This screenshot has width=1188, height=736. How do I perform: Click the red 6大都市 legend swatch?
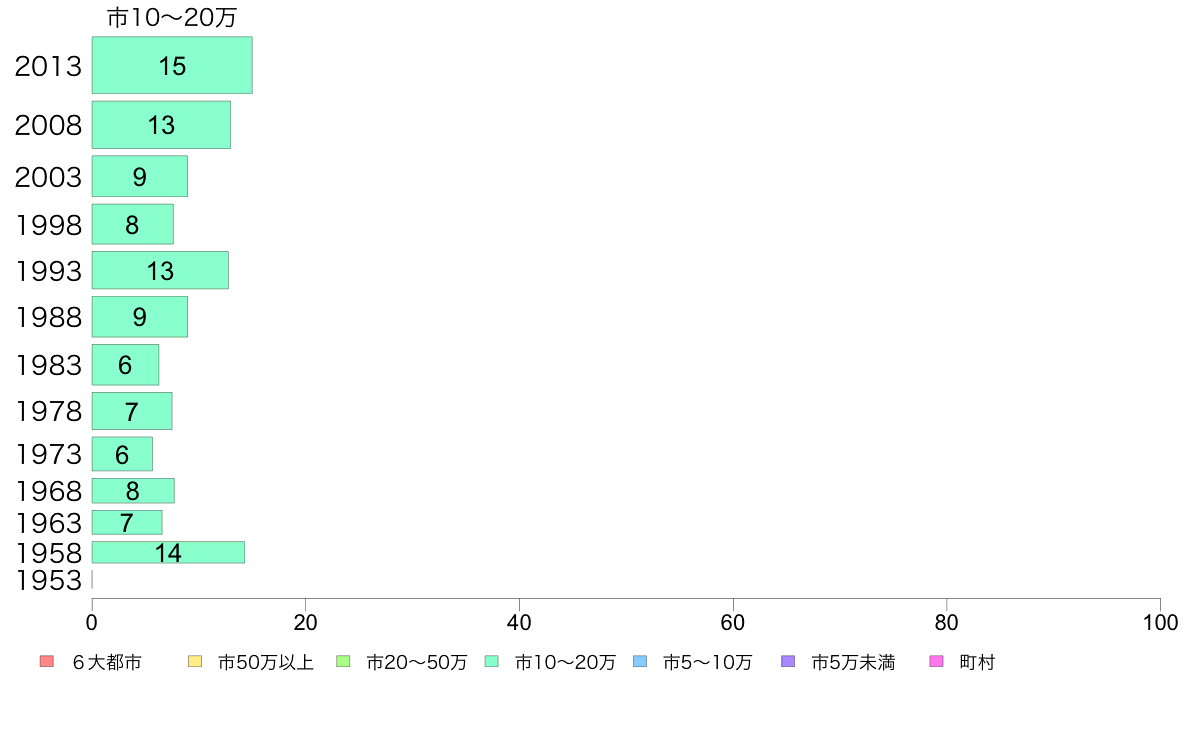click(x=47, y=662)
